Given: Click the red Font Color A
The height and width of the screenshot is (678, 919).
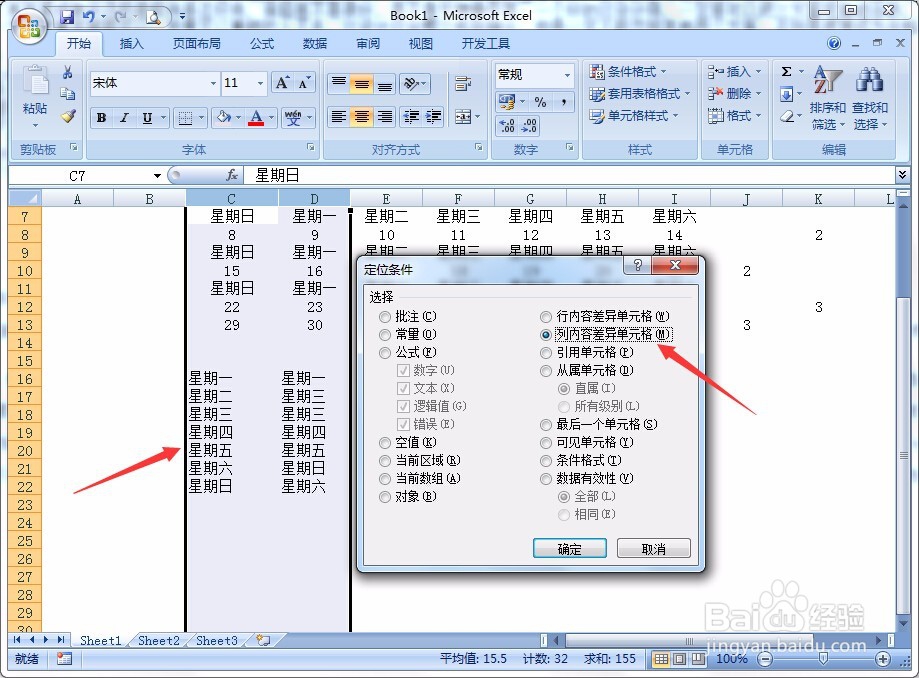Looking at the screenshot, I should [x=256, y=118].
